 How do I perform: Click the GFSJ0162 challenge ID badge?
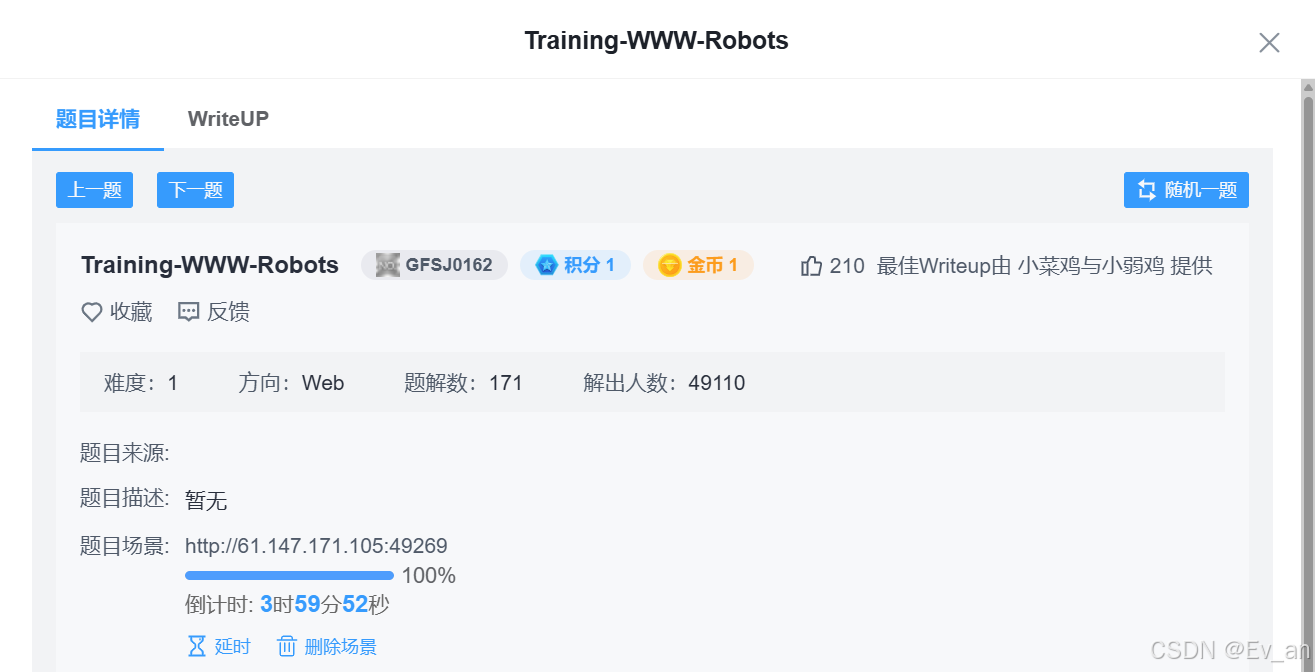(x=434, y=264)
